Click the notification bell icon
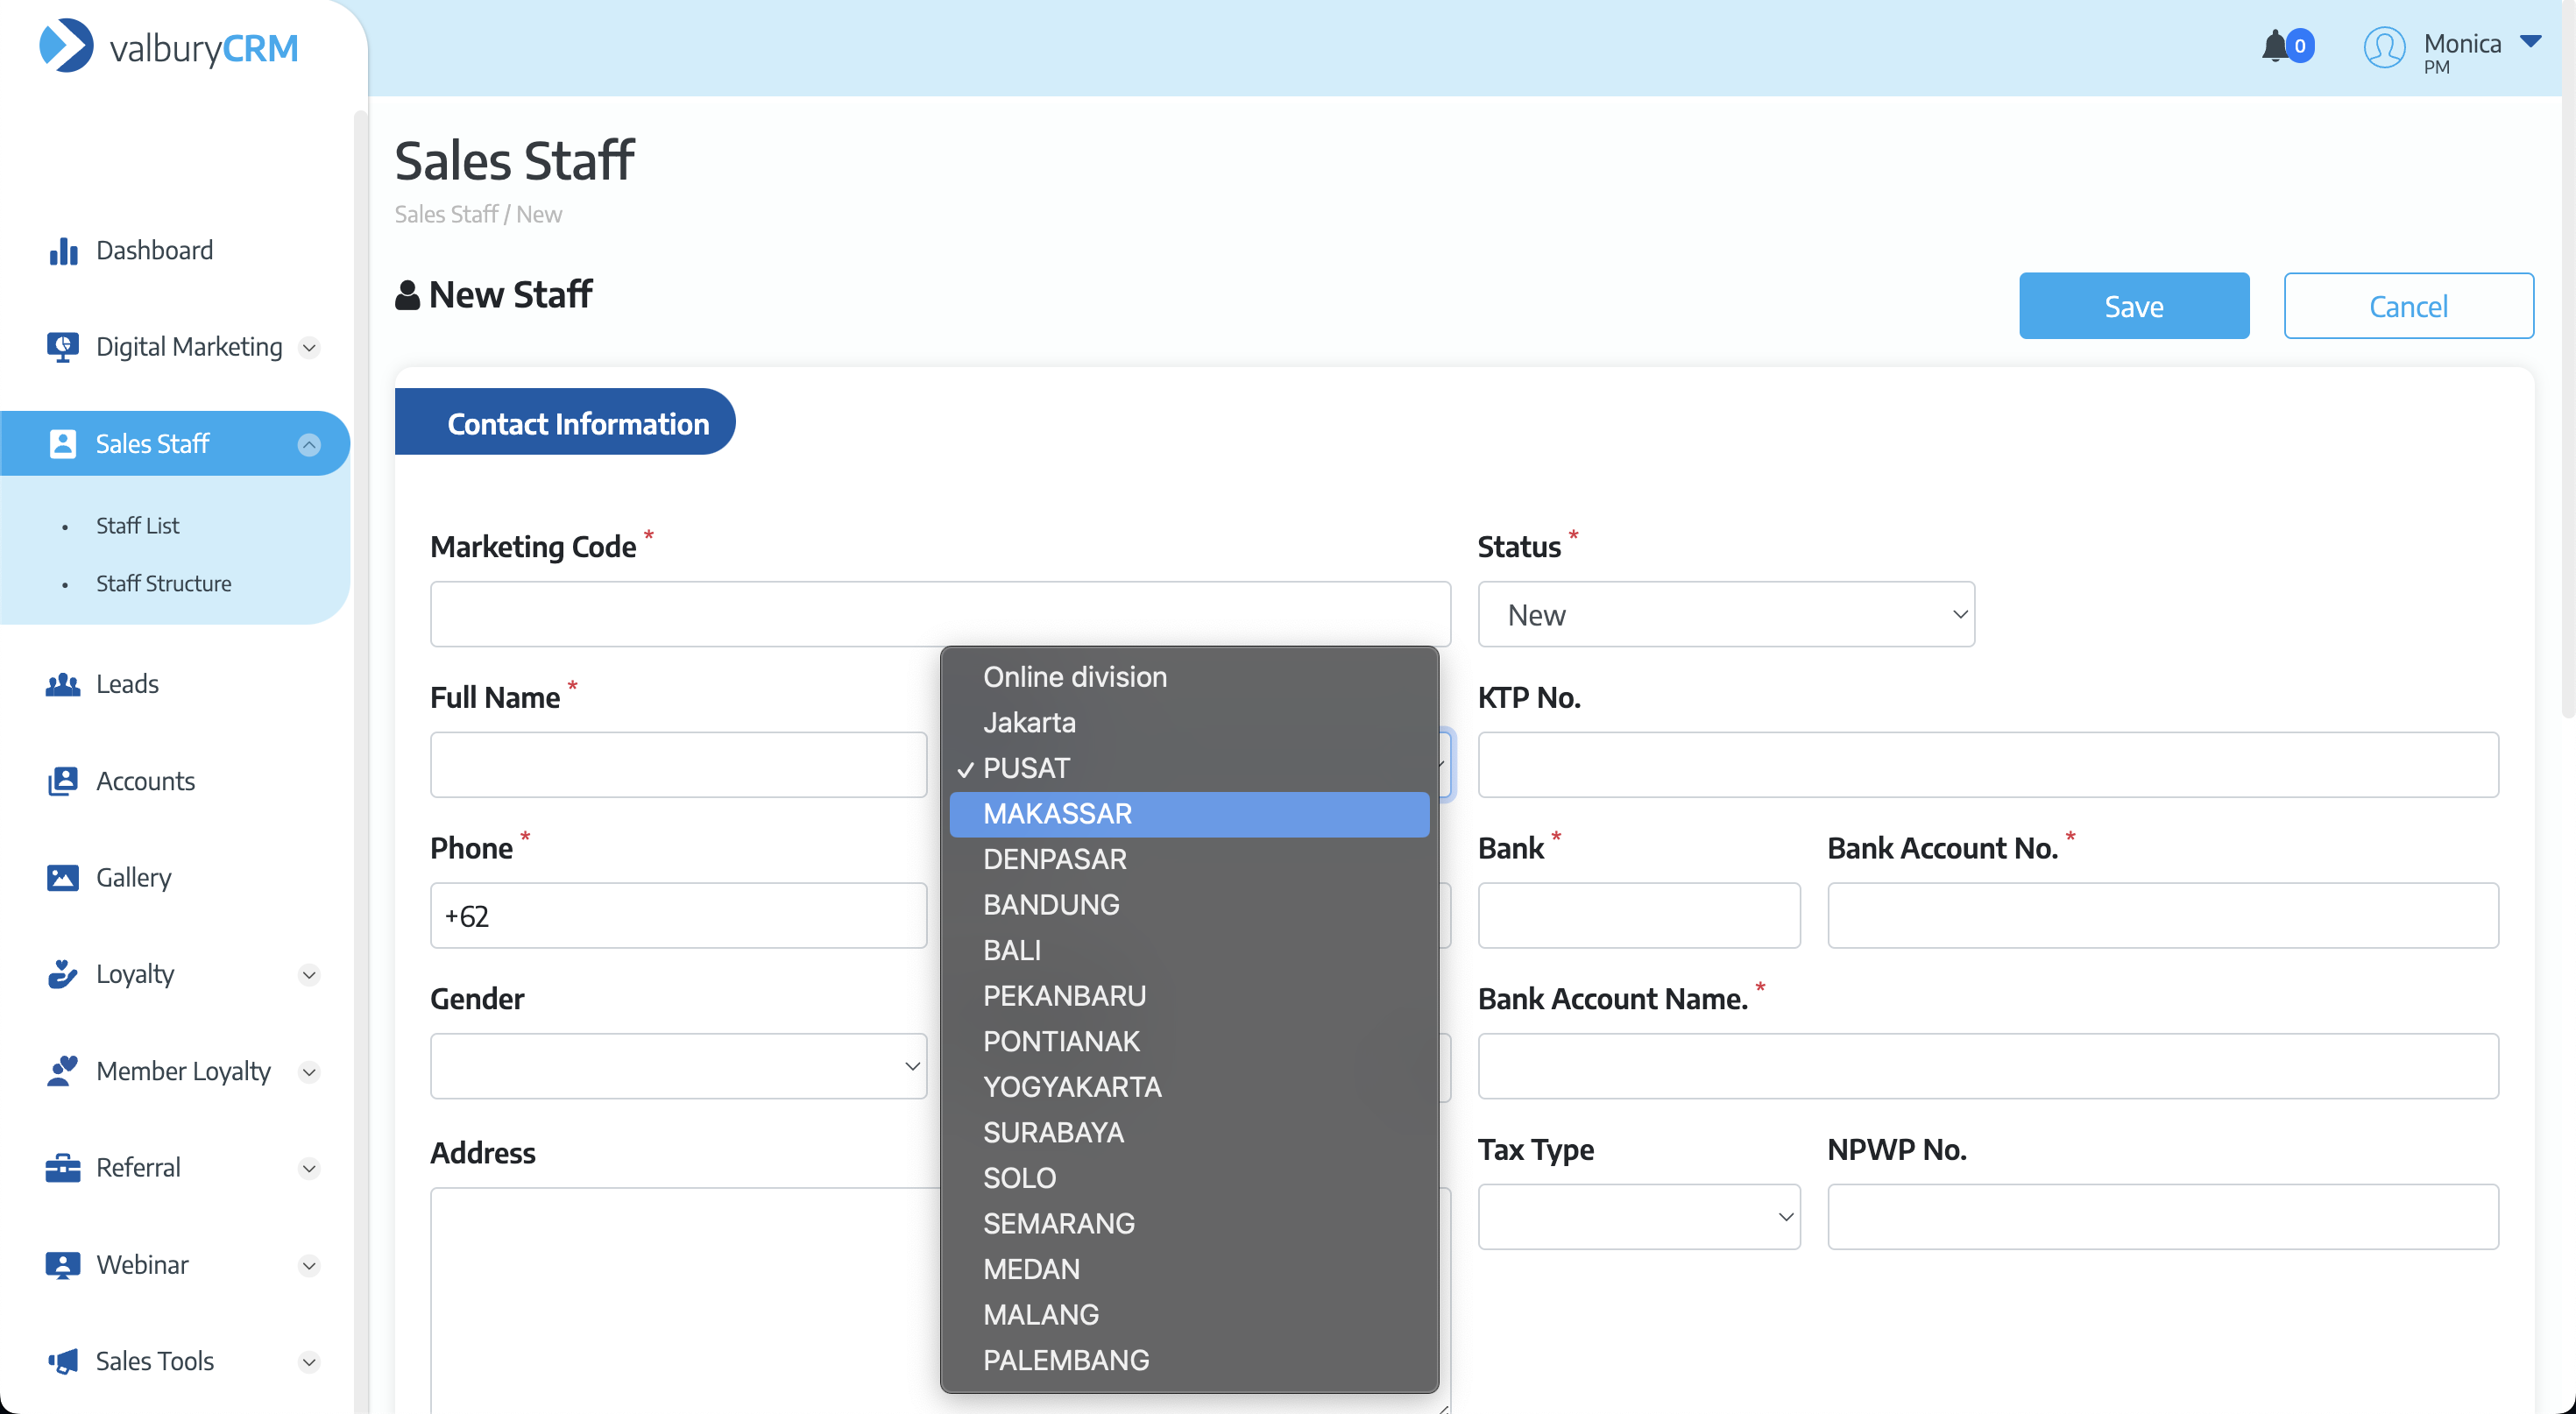The image size is (2576, 1414). (2275, 46)
